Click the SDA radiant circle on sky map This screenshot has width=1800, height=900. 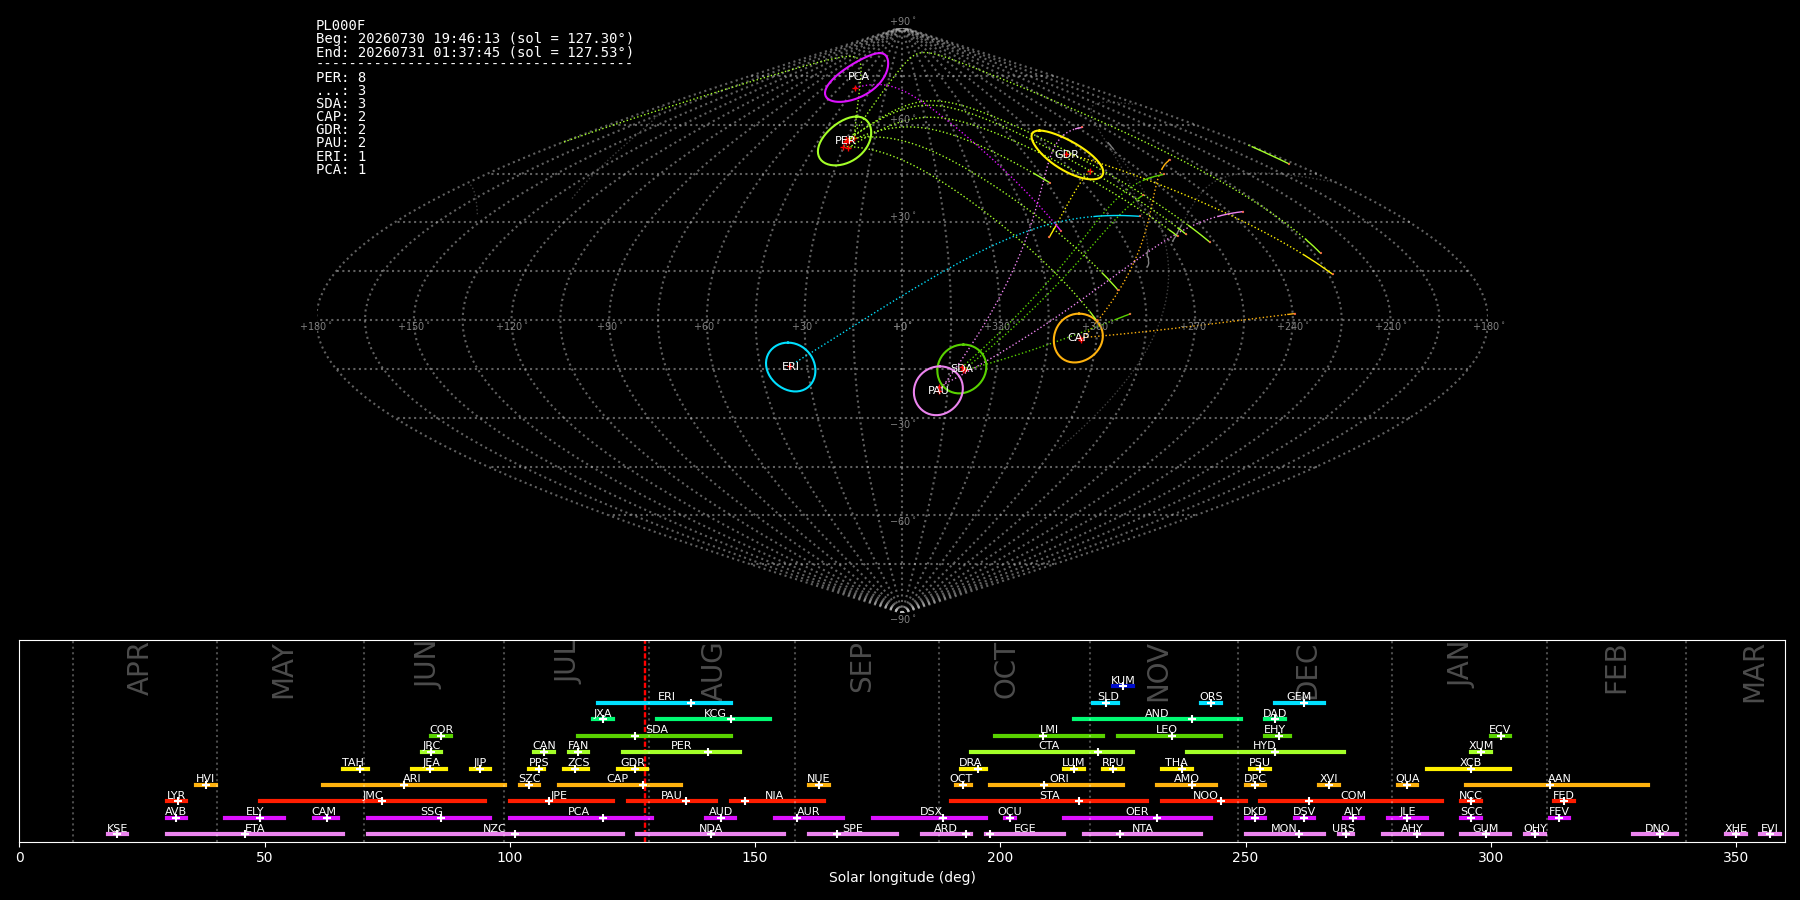pos(962,369)
